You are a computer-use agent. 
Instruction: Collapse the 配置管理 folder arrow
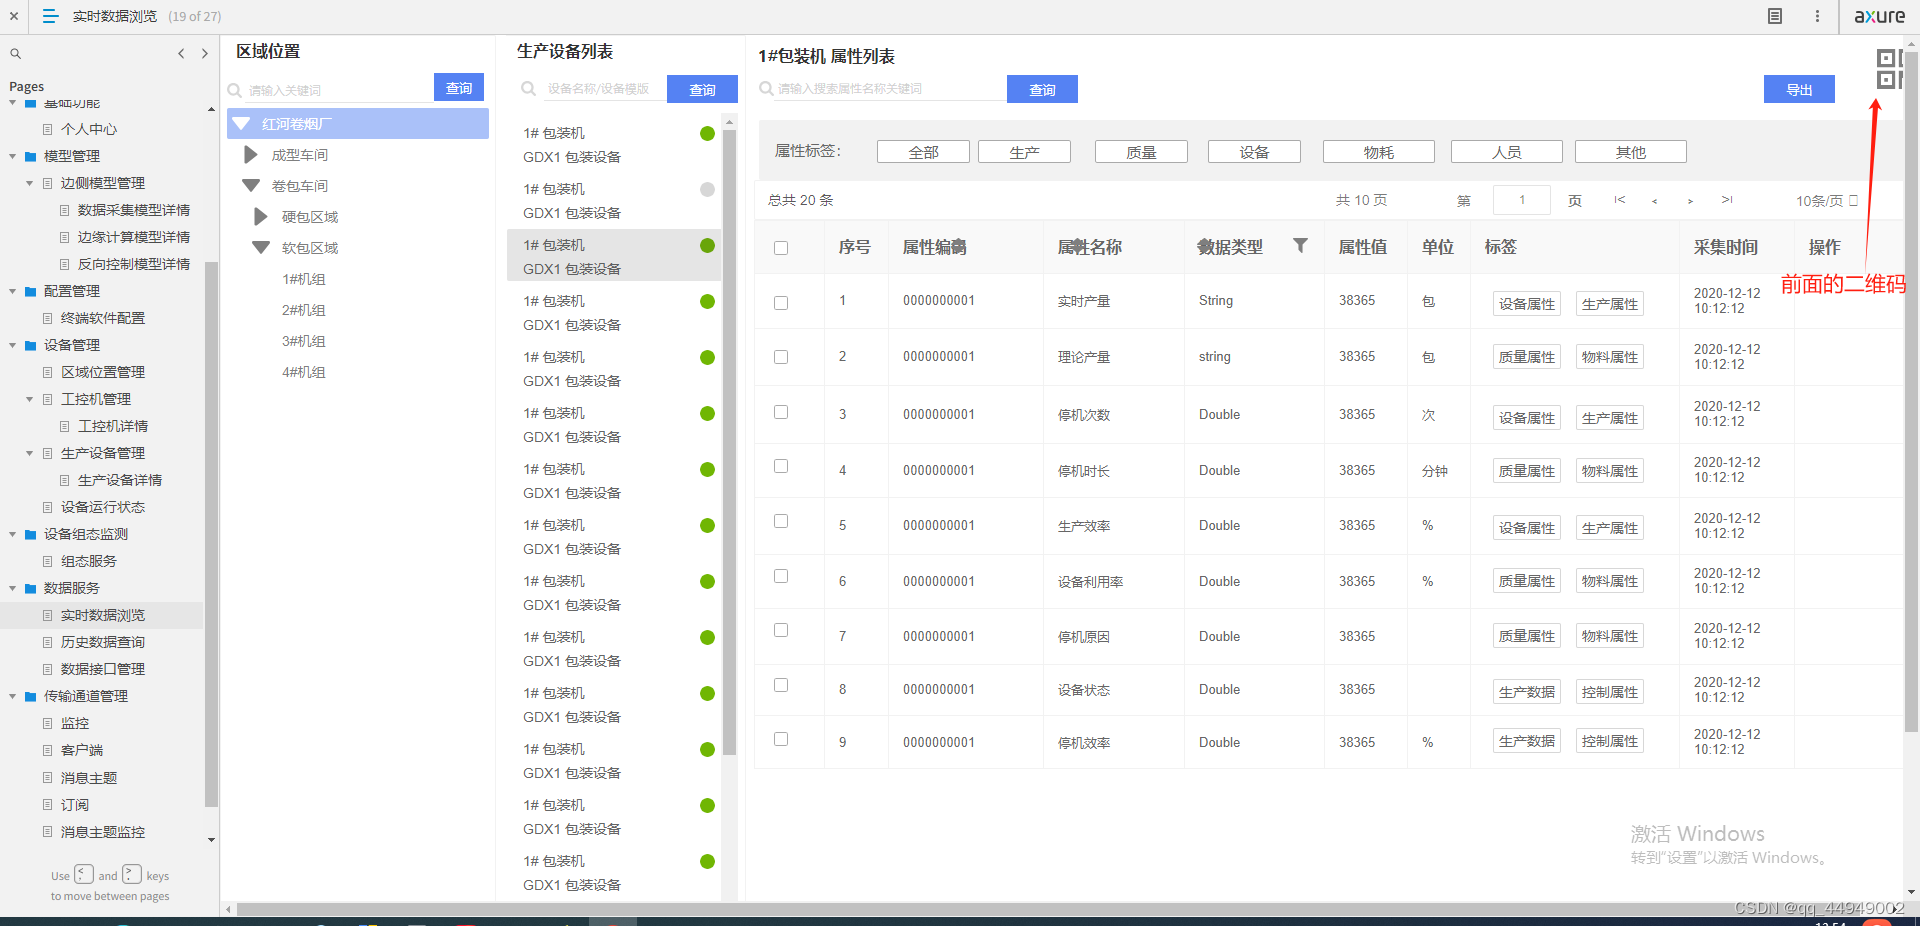[13, 291]
